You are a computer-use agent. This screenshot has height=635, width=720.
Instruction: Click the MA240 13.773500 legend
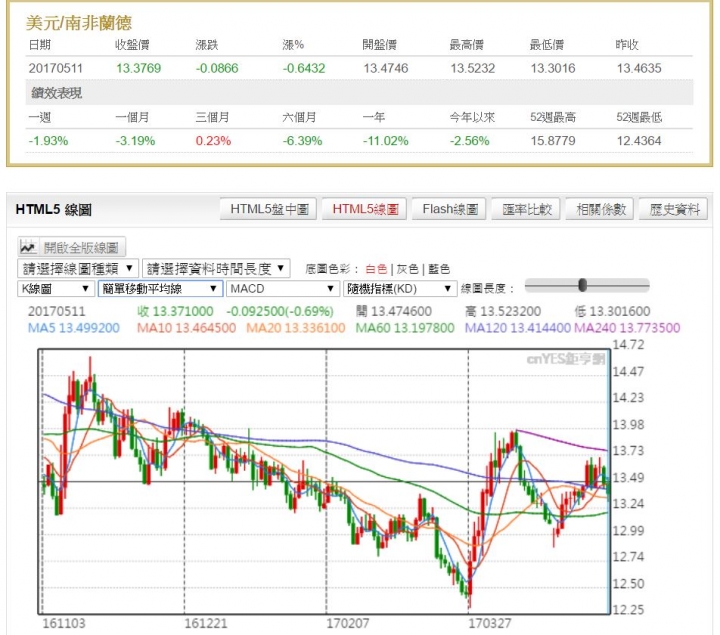click(x=627, y=328)
